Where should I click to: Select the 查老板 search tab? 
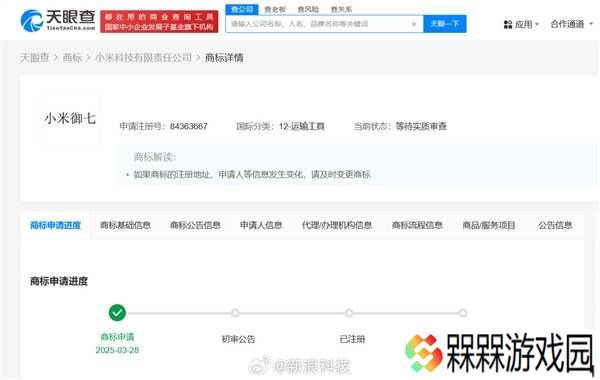pos(275,9)
